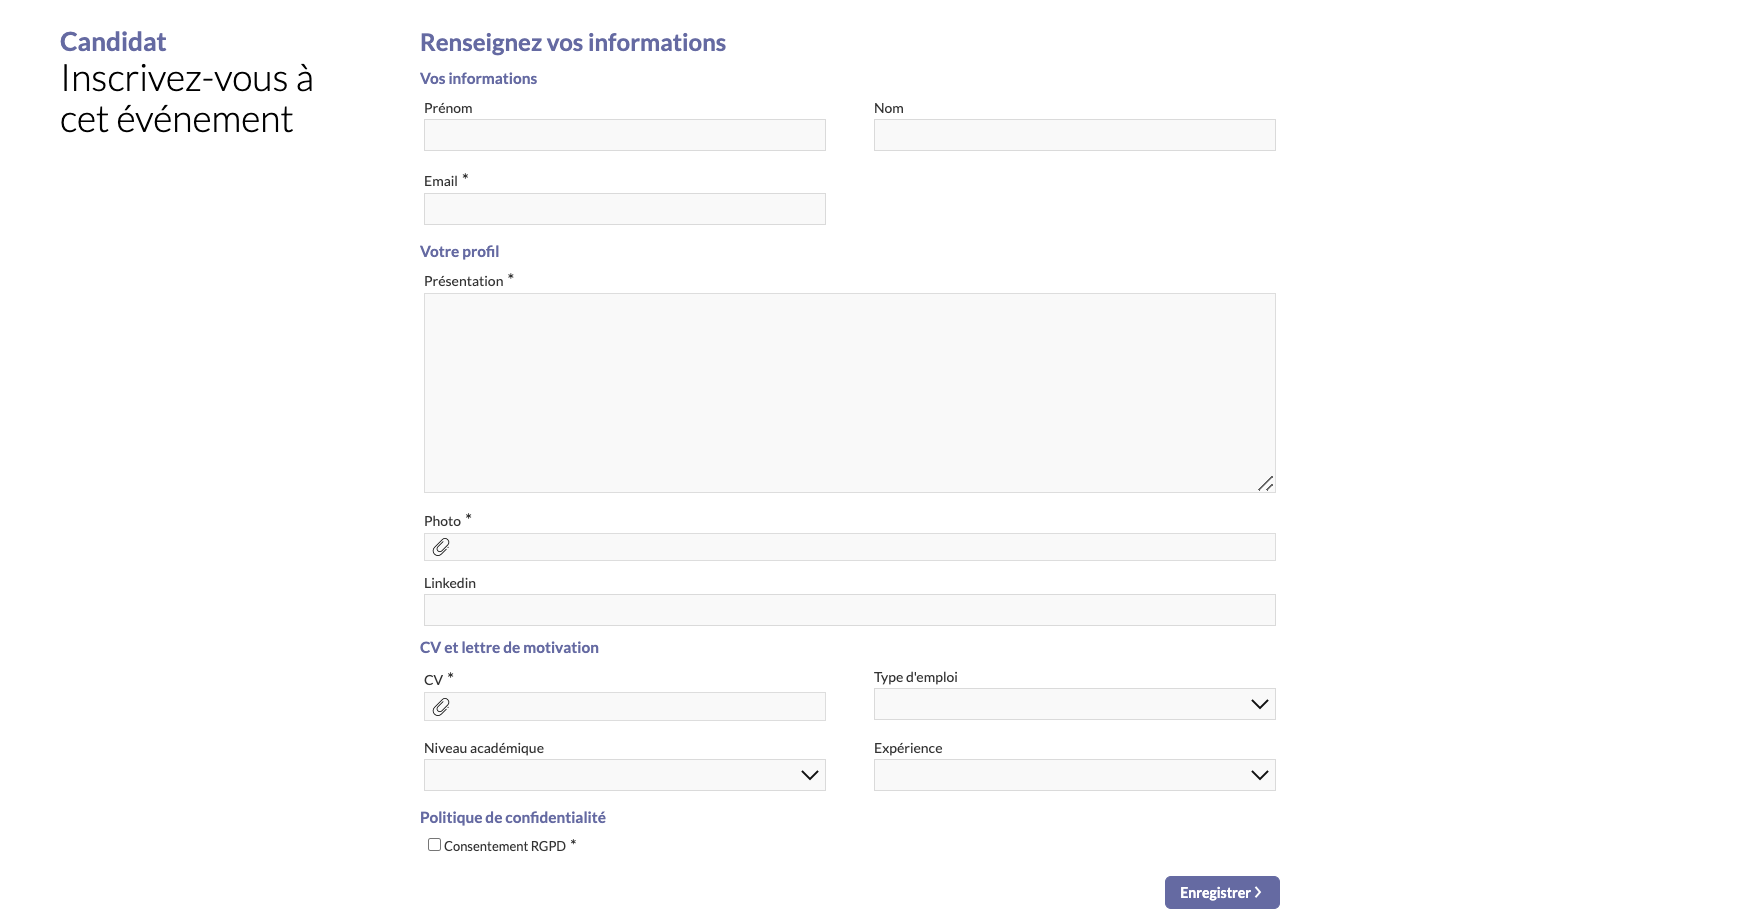
Task: Click the paperclip icon in CV field
Action: [x=441, y=707]
